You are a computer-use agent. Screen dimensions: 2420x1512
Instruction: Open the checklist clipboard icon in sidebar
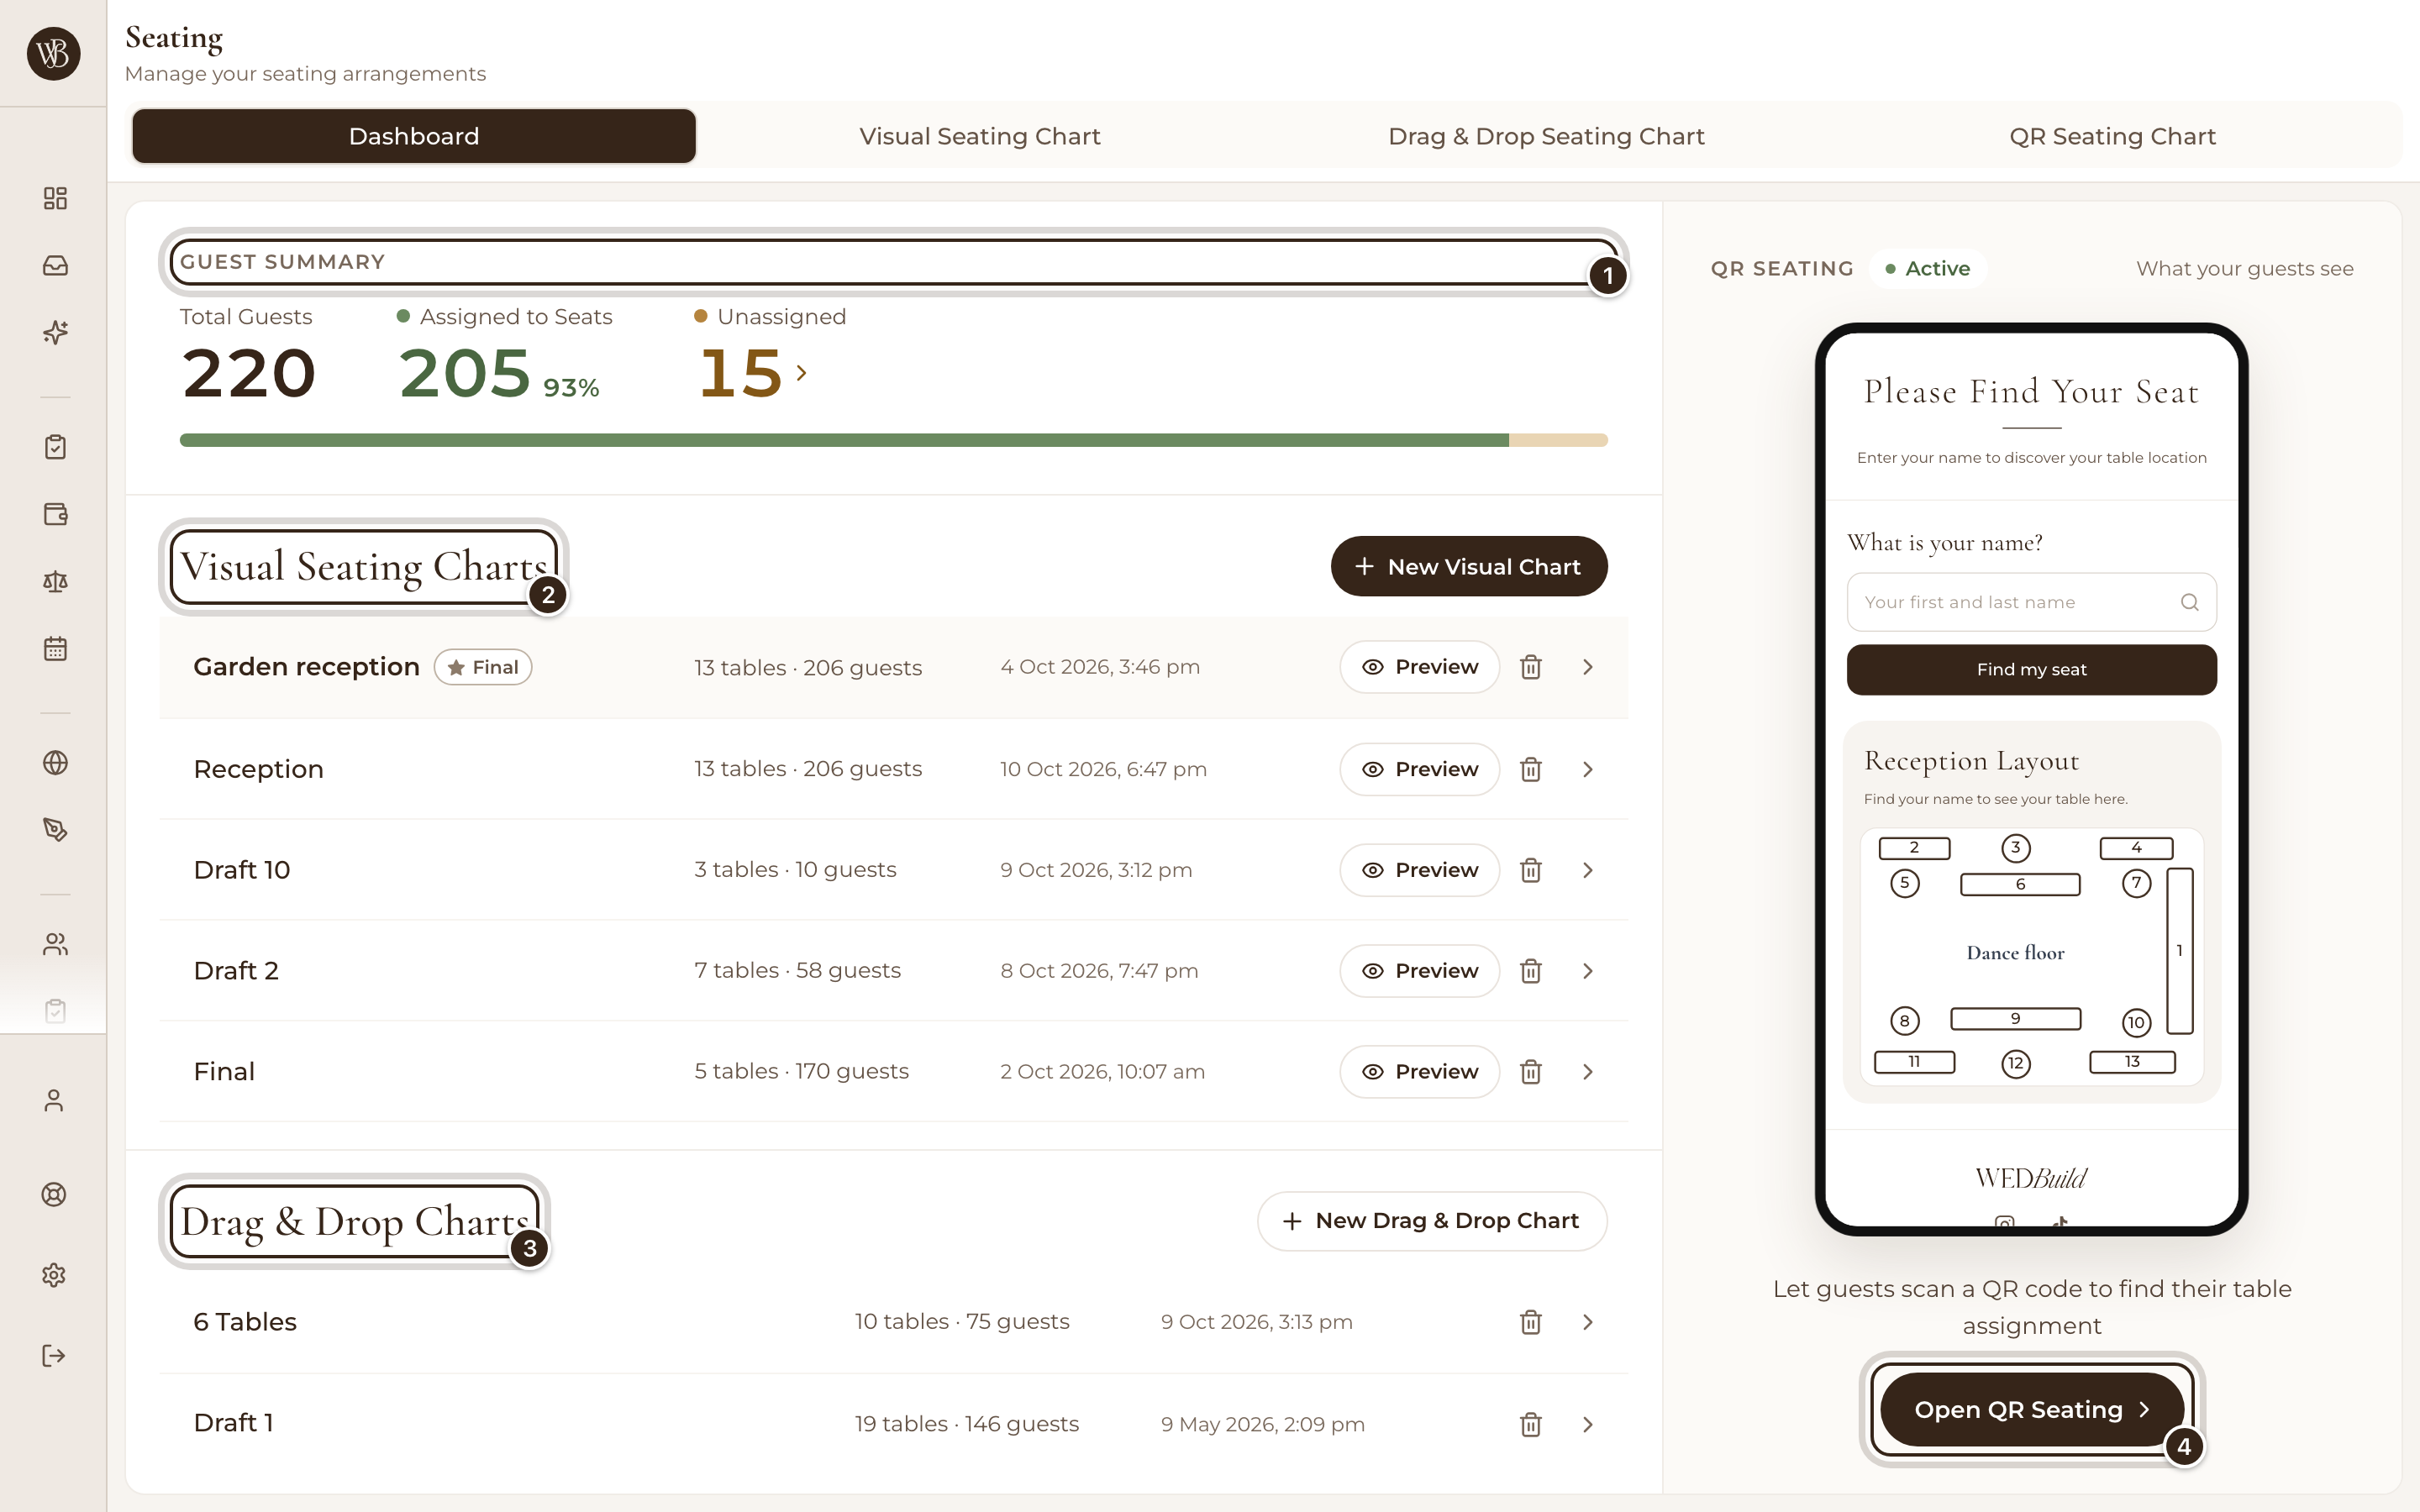tap(55, 447)
